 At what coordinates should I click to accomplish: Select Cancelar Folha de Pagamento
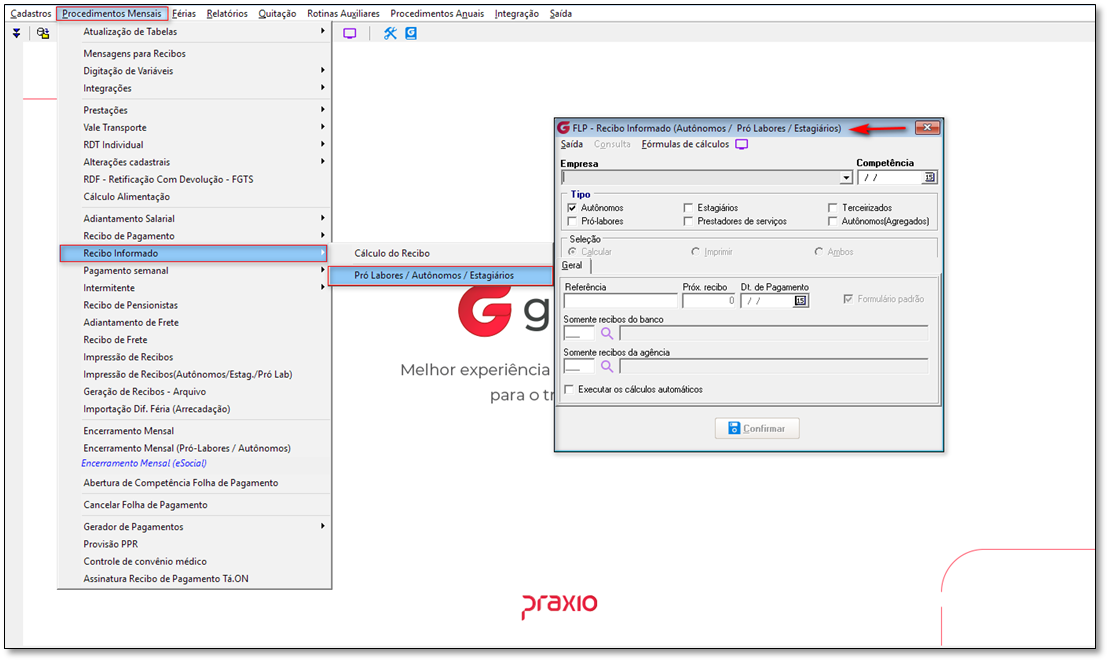tap(145, 505)
